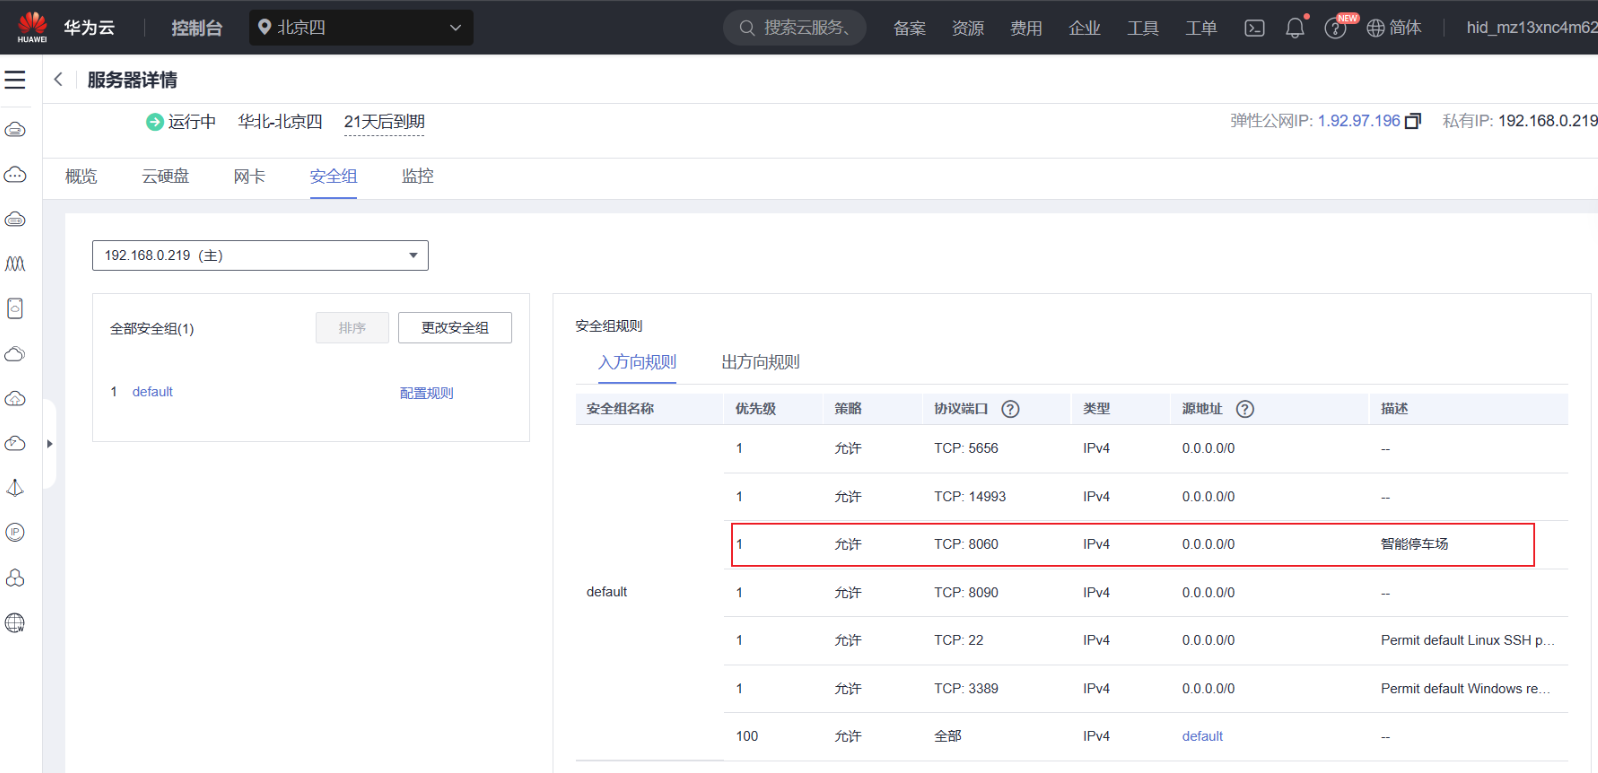Image resolution: width=1598 pixels, height=773 pixels.
Task: Click the three-hexagon cluster sidebar icon
Action: click(x=15, y=578)
